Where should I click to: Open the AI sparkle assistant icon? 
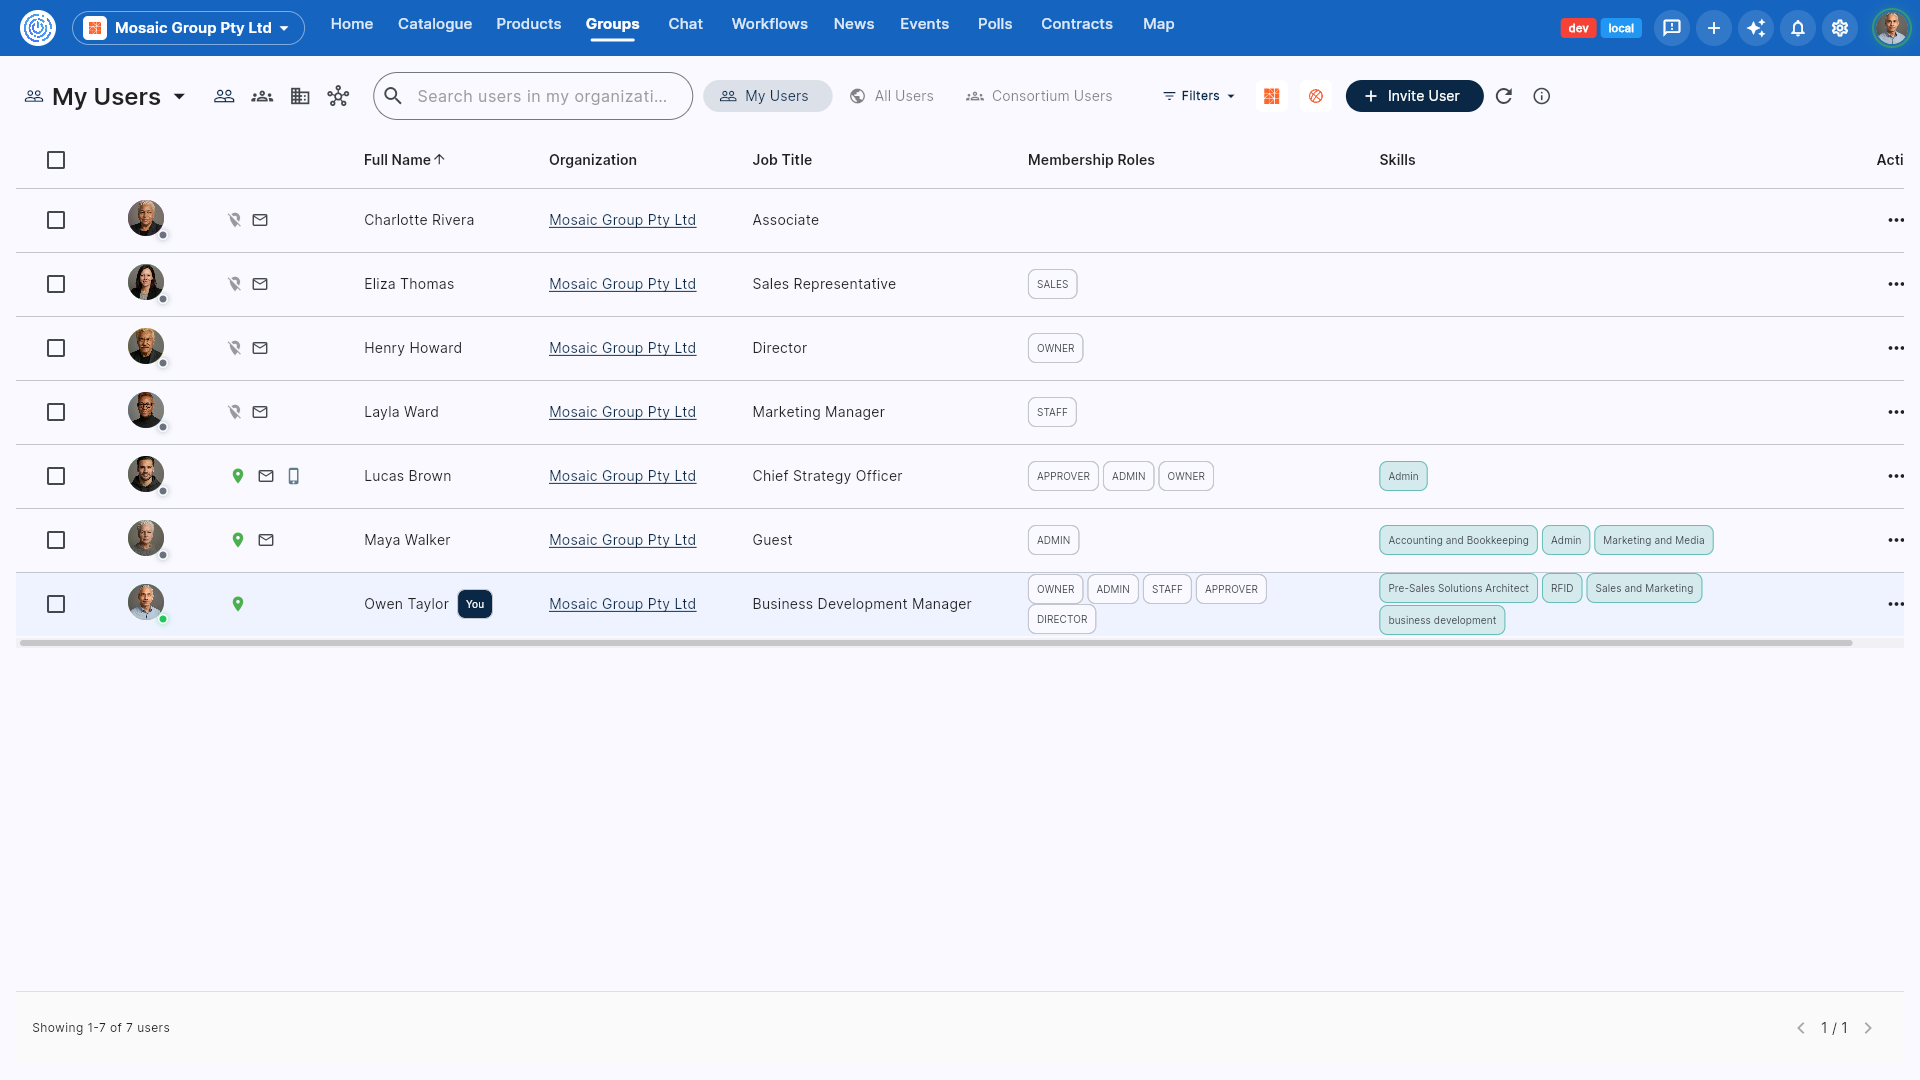point(1756,28)
